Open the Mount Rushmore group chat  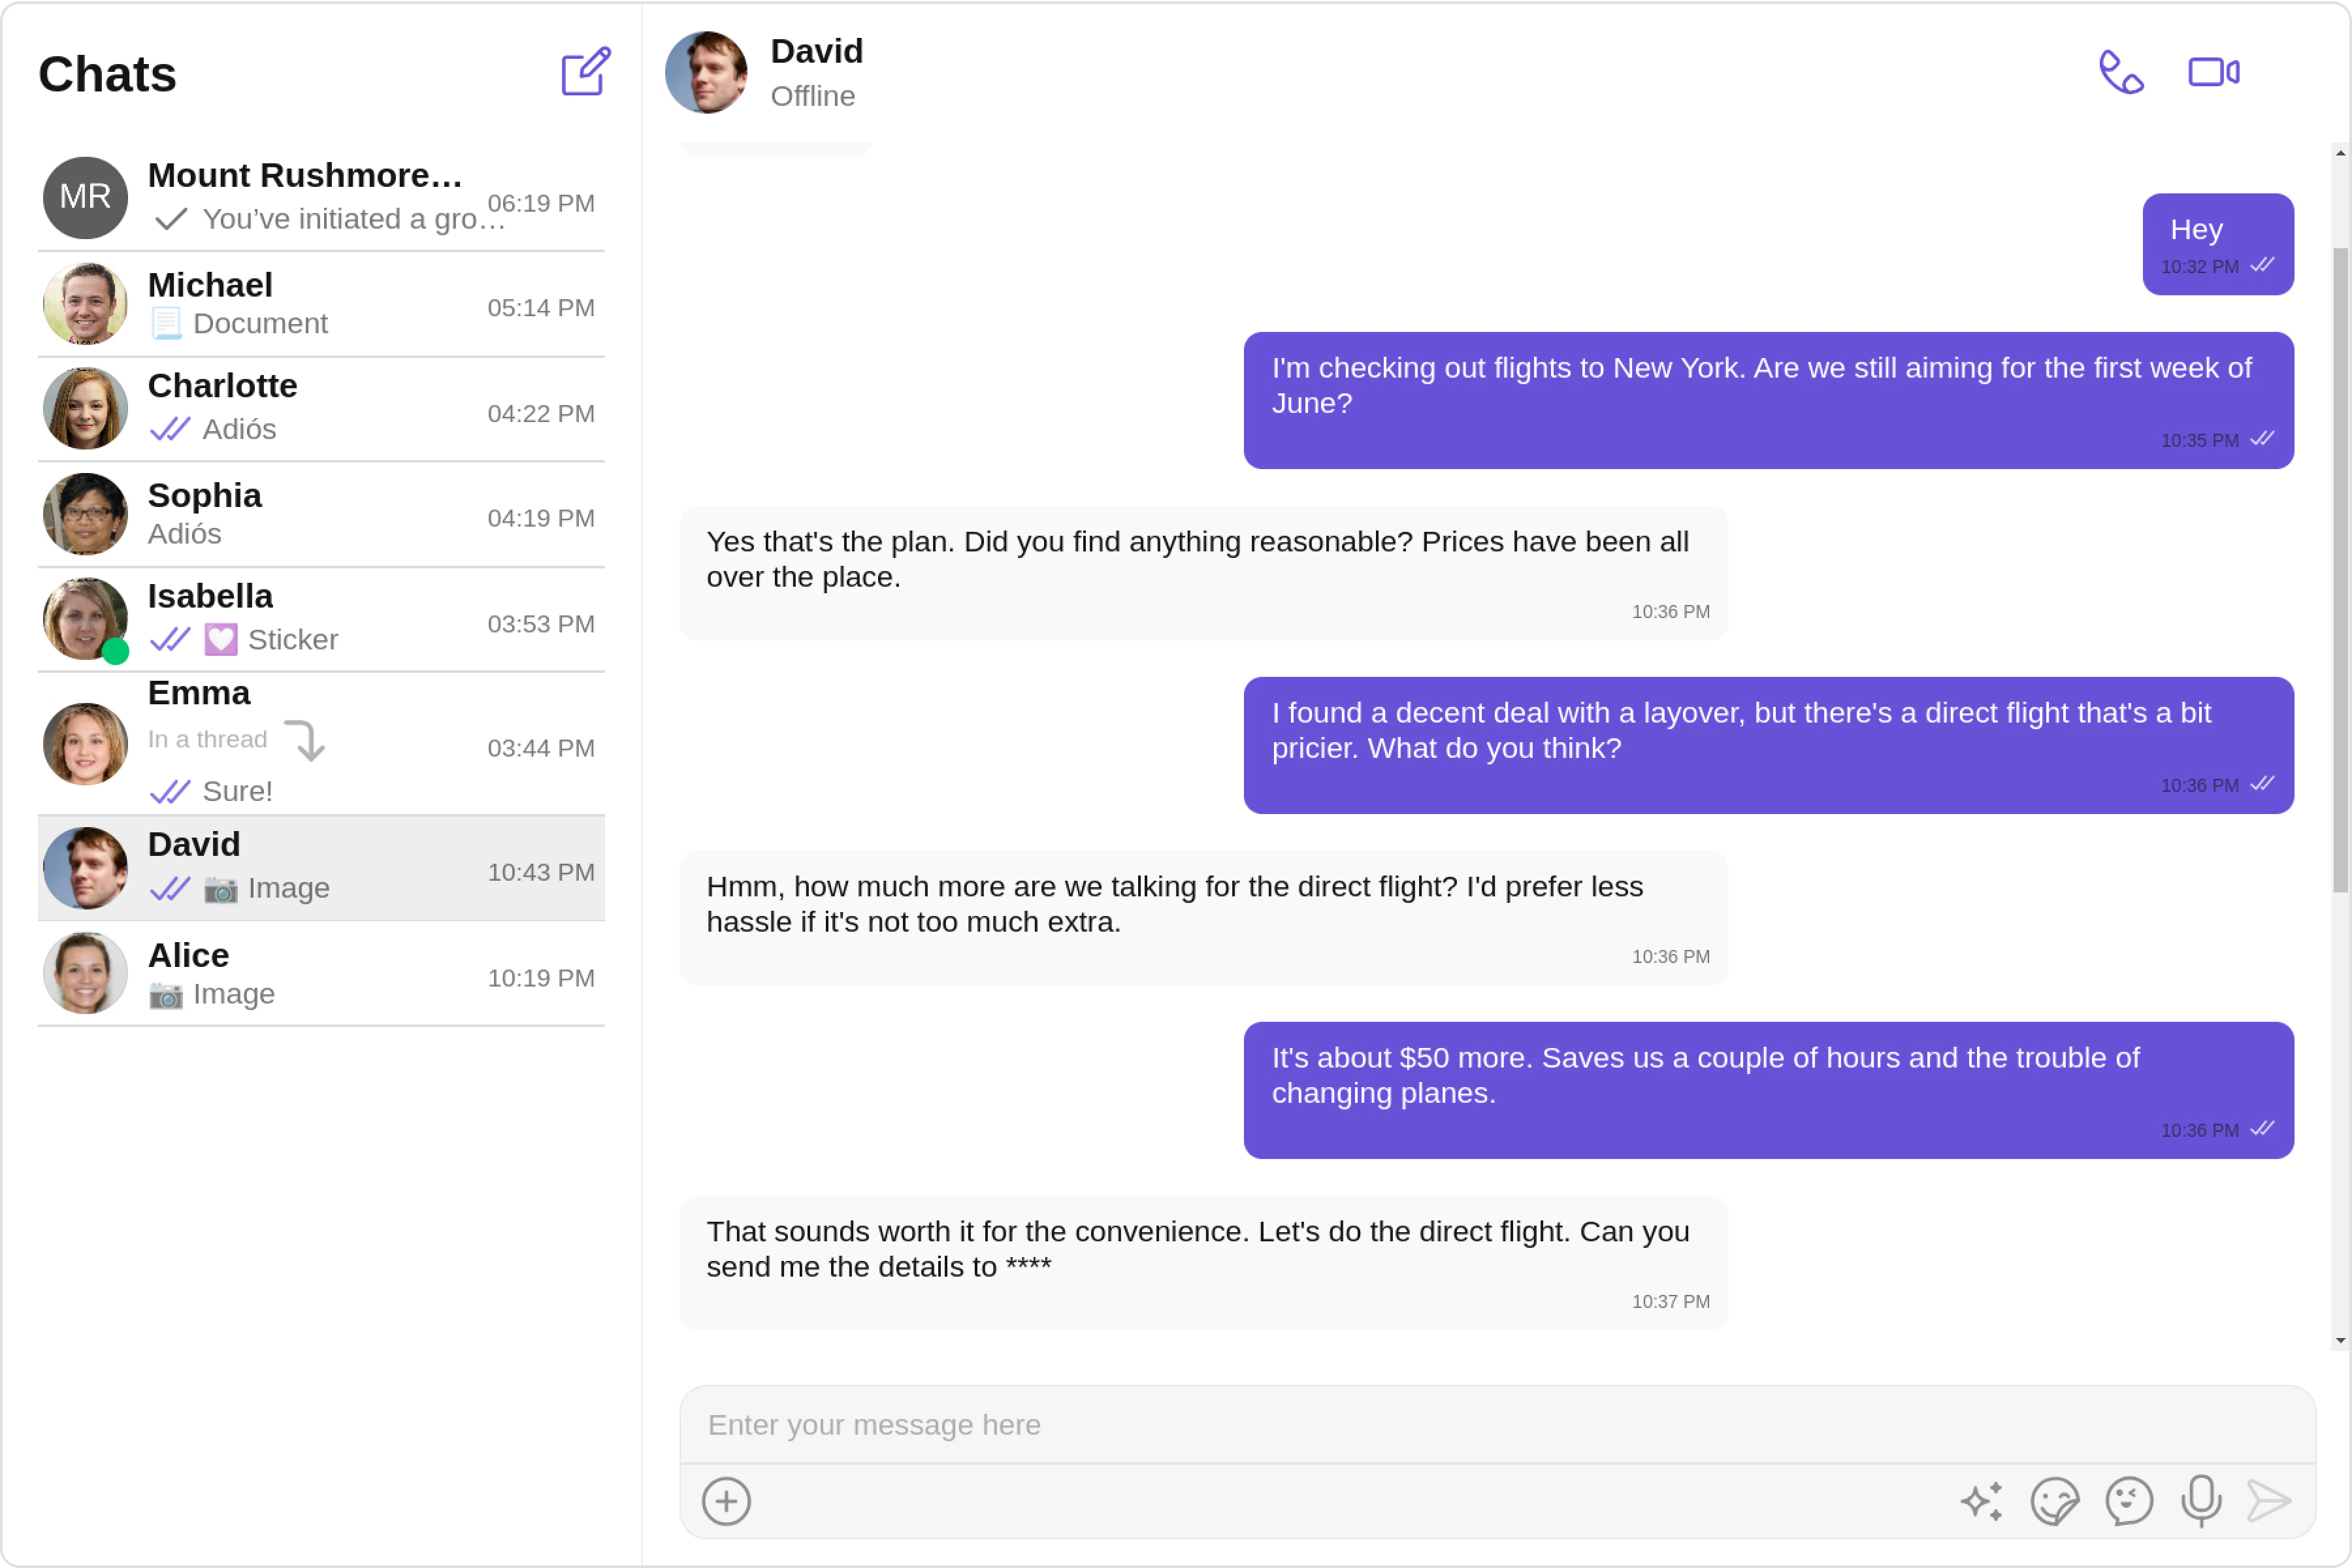(x=320, y=197)
